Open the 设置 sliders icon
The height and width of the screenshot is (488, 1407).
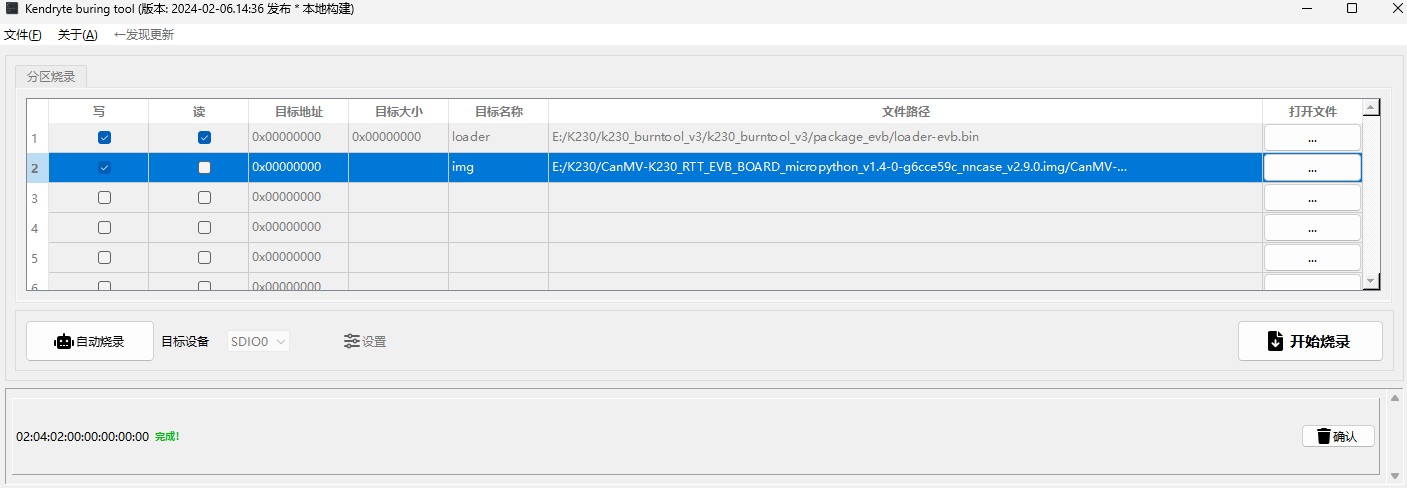click(351, 341)
